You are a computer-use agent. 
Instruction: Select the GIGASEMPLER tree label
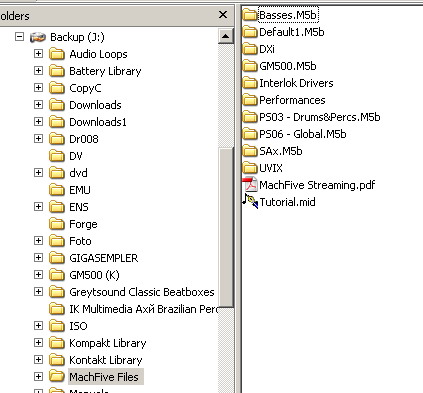(104, 258)
